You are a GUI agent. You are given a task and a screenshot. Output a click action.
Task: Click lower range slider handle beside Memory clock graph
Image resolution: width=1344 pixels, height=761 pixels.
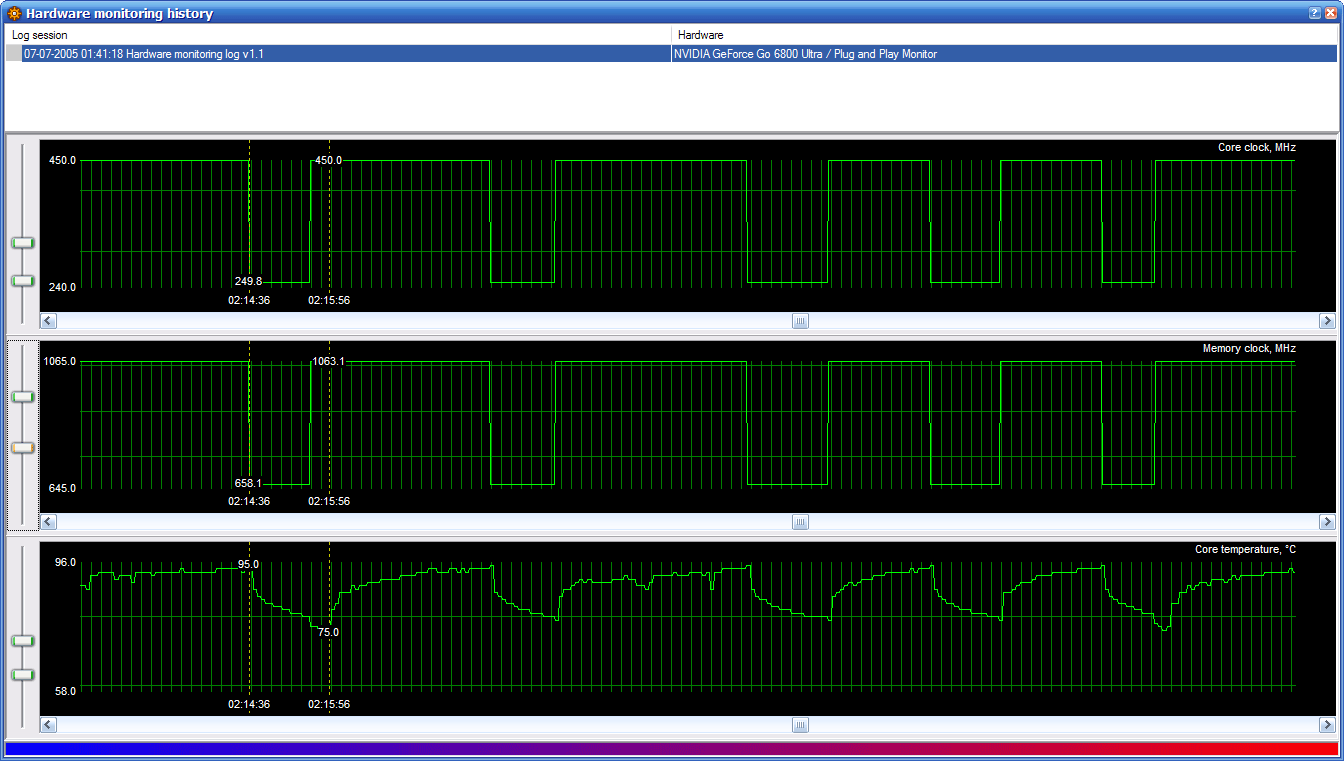click(22, 448)
